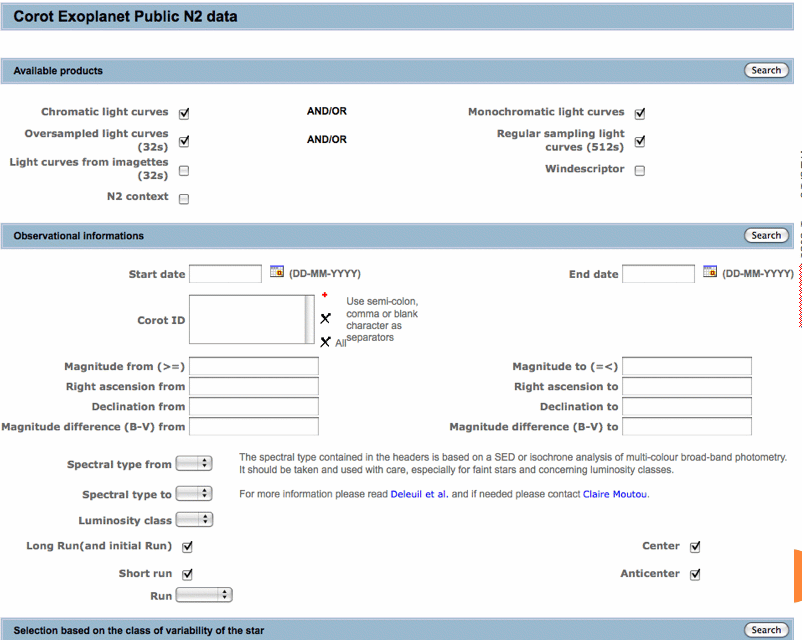Screen dimensions: 802x640
Task: Open the Deleuil et al. link
Action: [419, 494]
